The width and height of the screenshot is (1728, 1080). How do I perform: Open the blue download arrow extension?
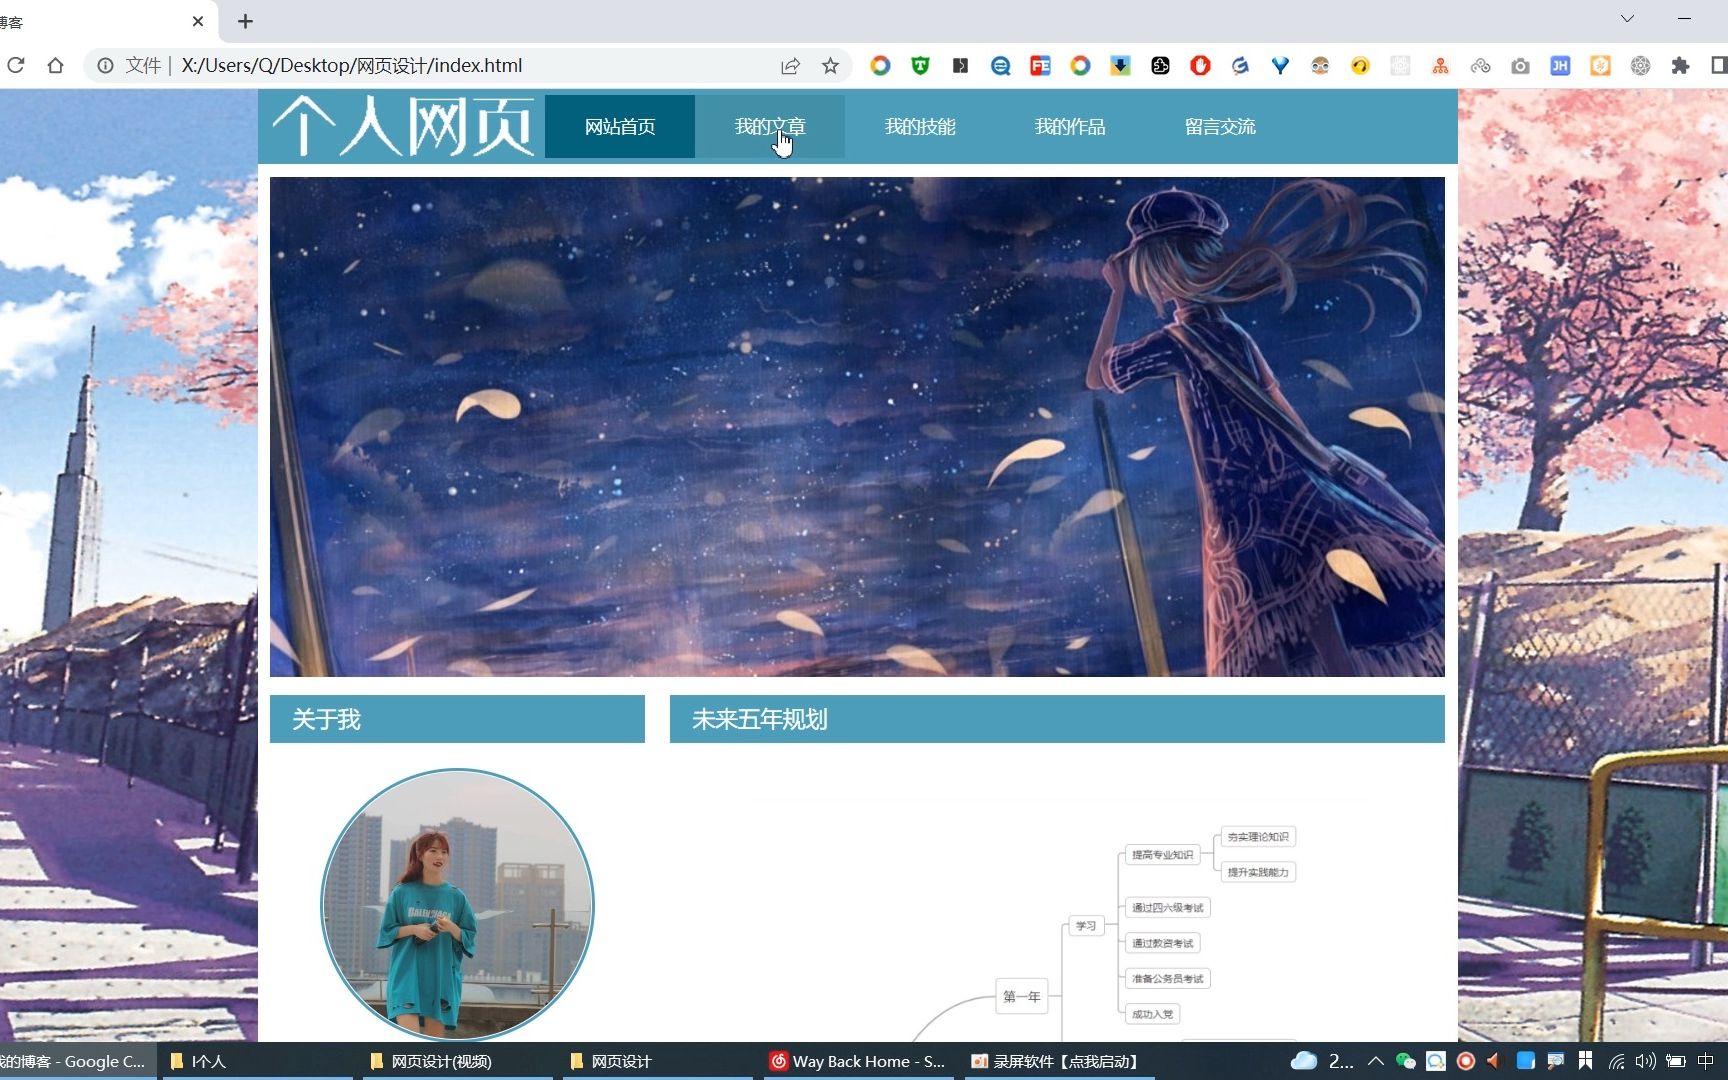[1120, 66]
